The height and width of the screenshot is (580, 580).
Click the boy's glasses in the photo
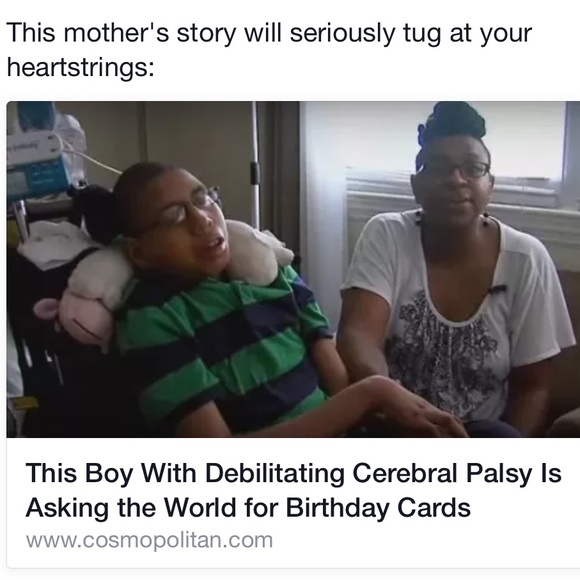click(181, 210)
